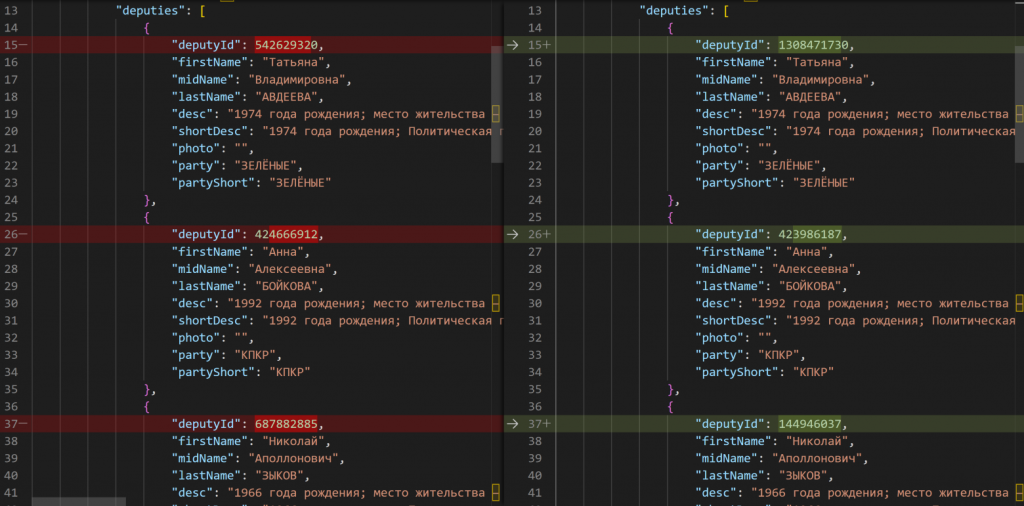Viewport: 1024px width, 506px height.
Task: Revert the change at line 26 using arrow
Action: point(513,234)
